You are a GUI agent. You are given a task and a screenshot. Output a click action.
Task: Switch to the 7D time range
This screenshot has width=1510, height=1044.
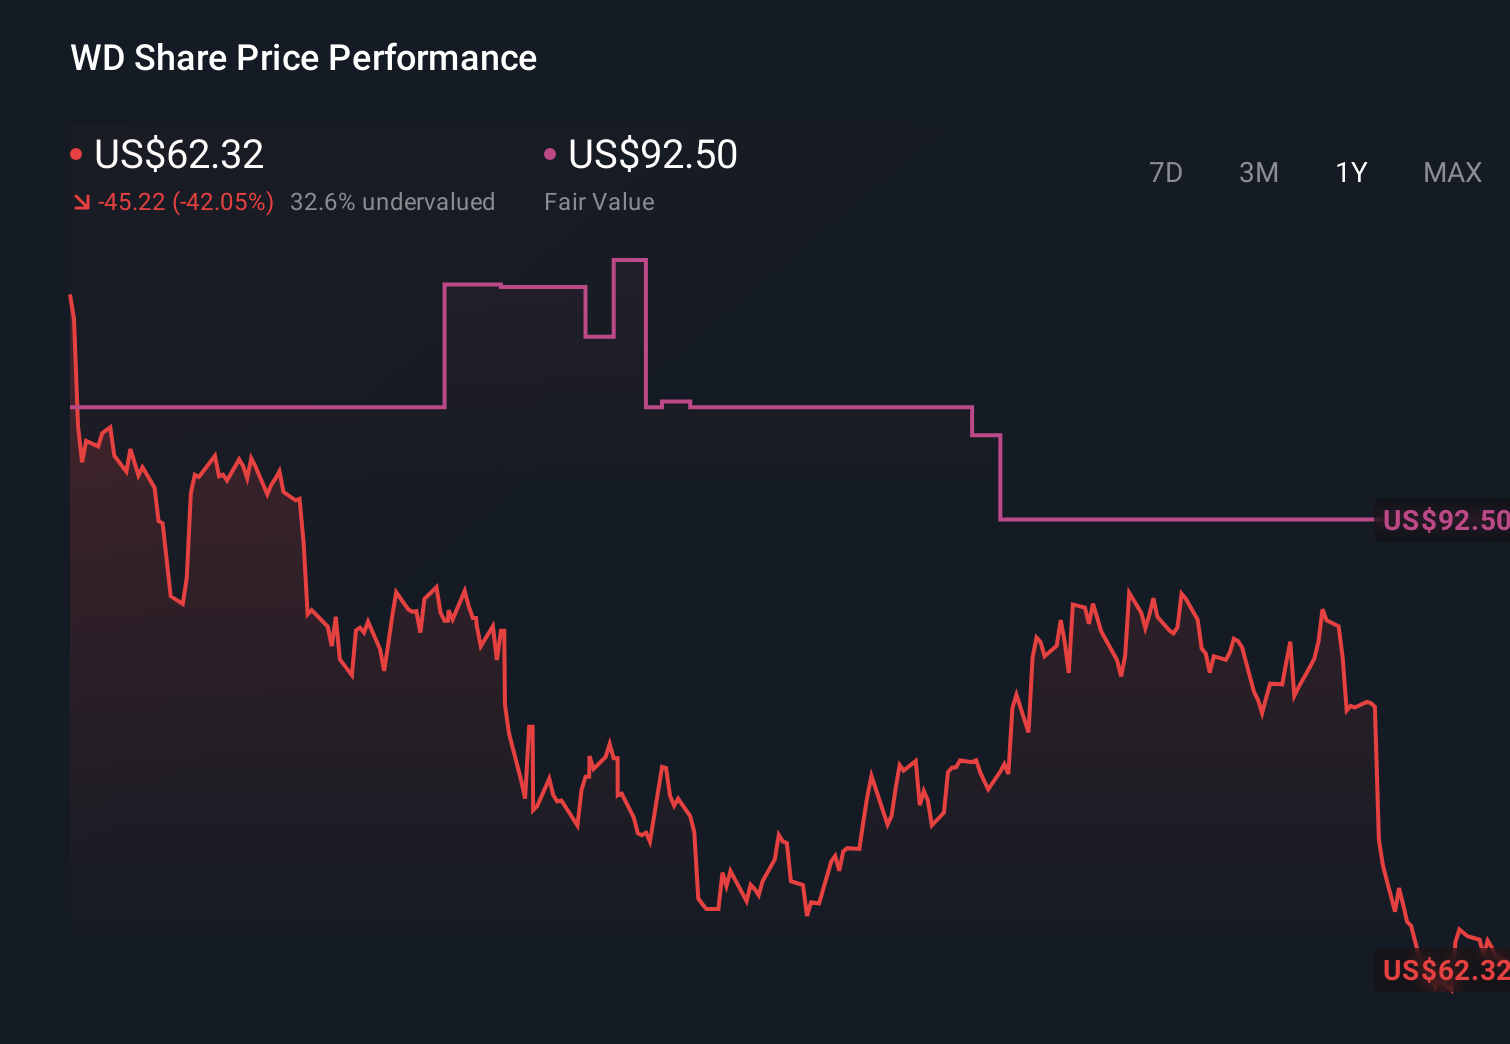coord(1166,172)
